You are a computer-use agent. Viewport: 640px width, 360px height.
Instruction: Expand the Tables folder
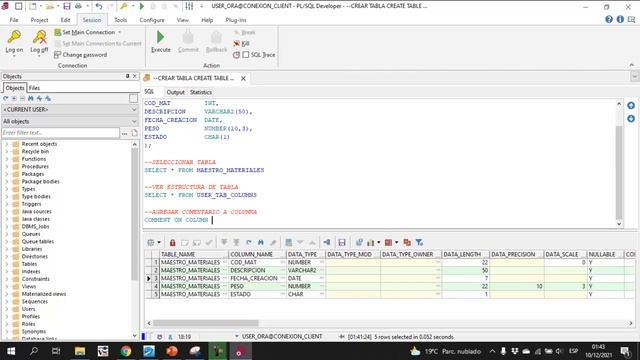click(x=7, y=264)
